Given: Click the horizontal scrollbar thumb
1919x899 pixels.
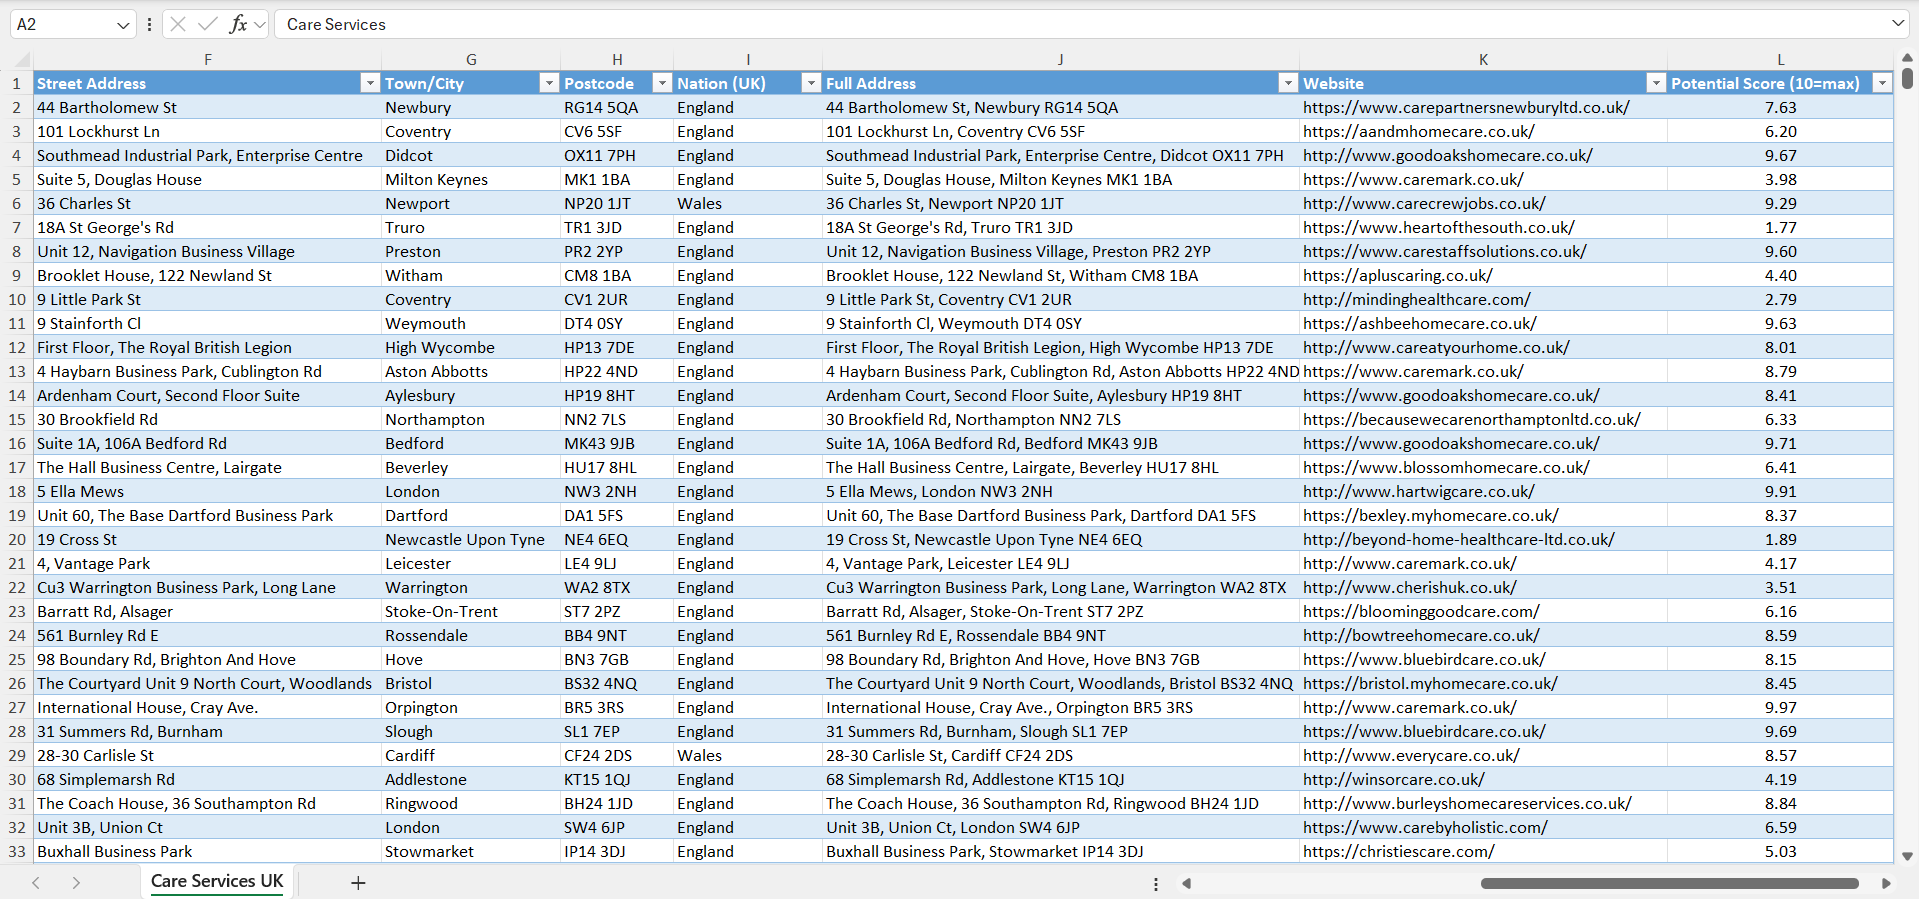Looking at the screenshot, I should point(1669,883).
